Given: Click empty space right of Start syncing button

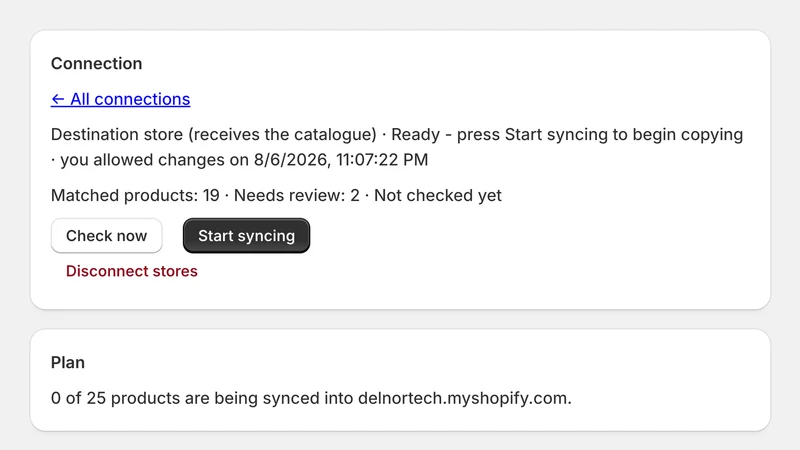Looking at the screenshot, I should [510, 236].
